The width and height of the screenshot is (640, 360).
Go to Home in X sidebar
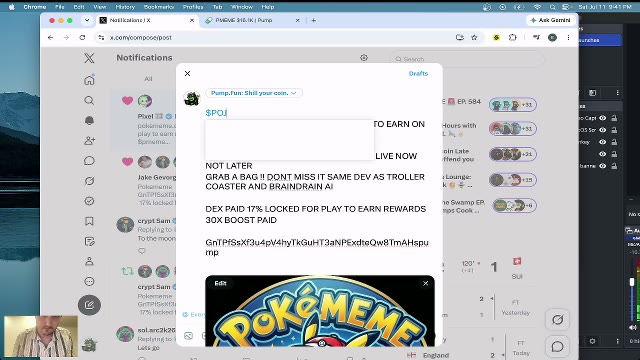pos(89,80)
